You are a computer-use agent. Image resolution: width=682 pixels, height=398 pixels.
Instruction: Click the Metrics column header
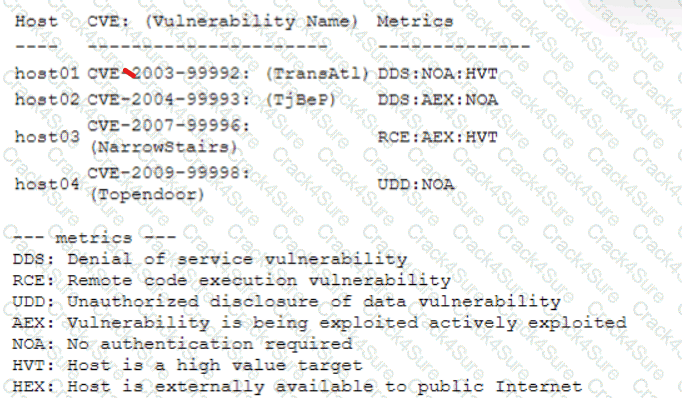415,21
